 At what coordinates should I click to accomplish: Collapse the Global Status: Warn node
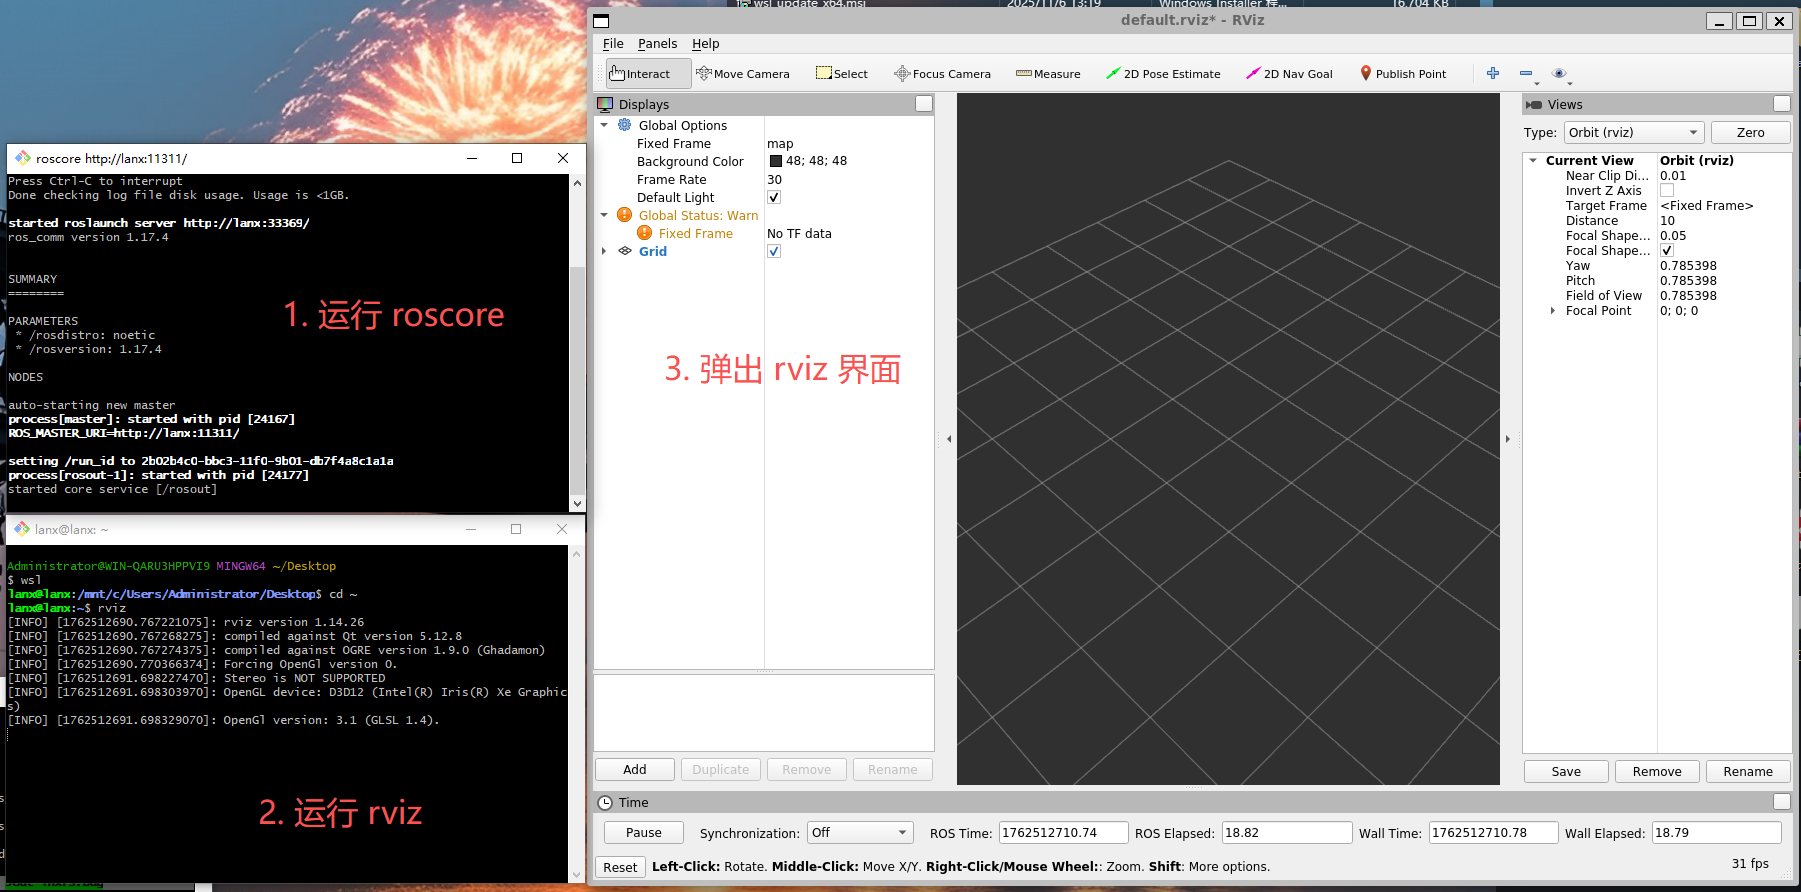[x=604, y=215]
